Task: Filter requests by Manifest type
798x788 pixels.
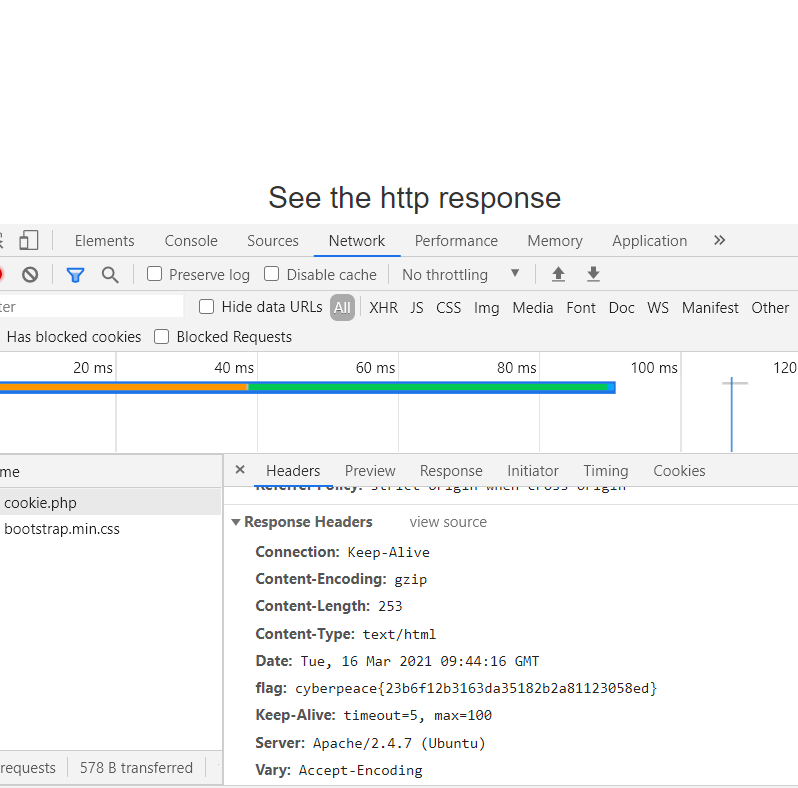Action: (x=710, y=307)
